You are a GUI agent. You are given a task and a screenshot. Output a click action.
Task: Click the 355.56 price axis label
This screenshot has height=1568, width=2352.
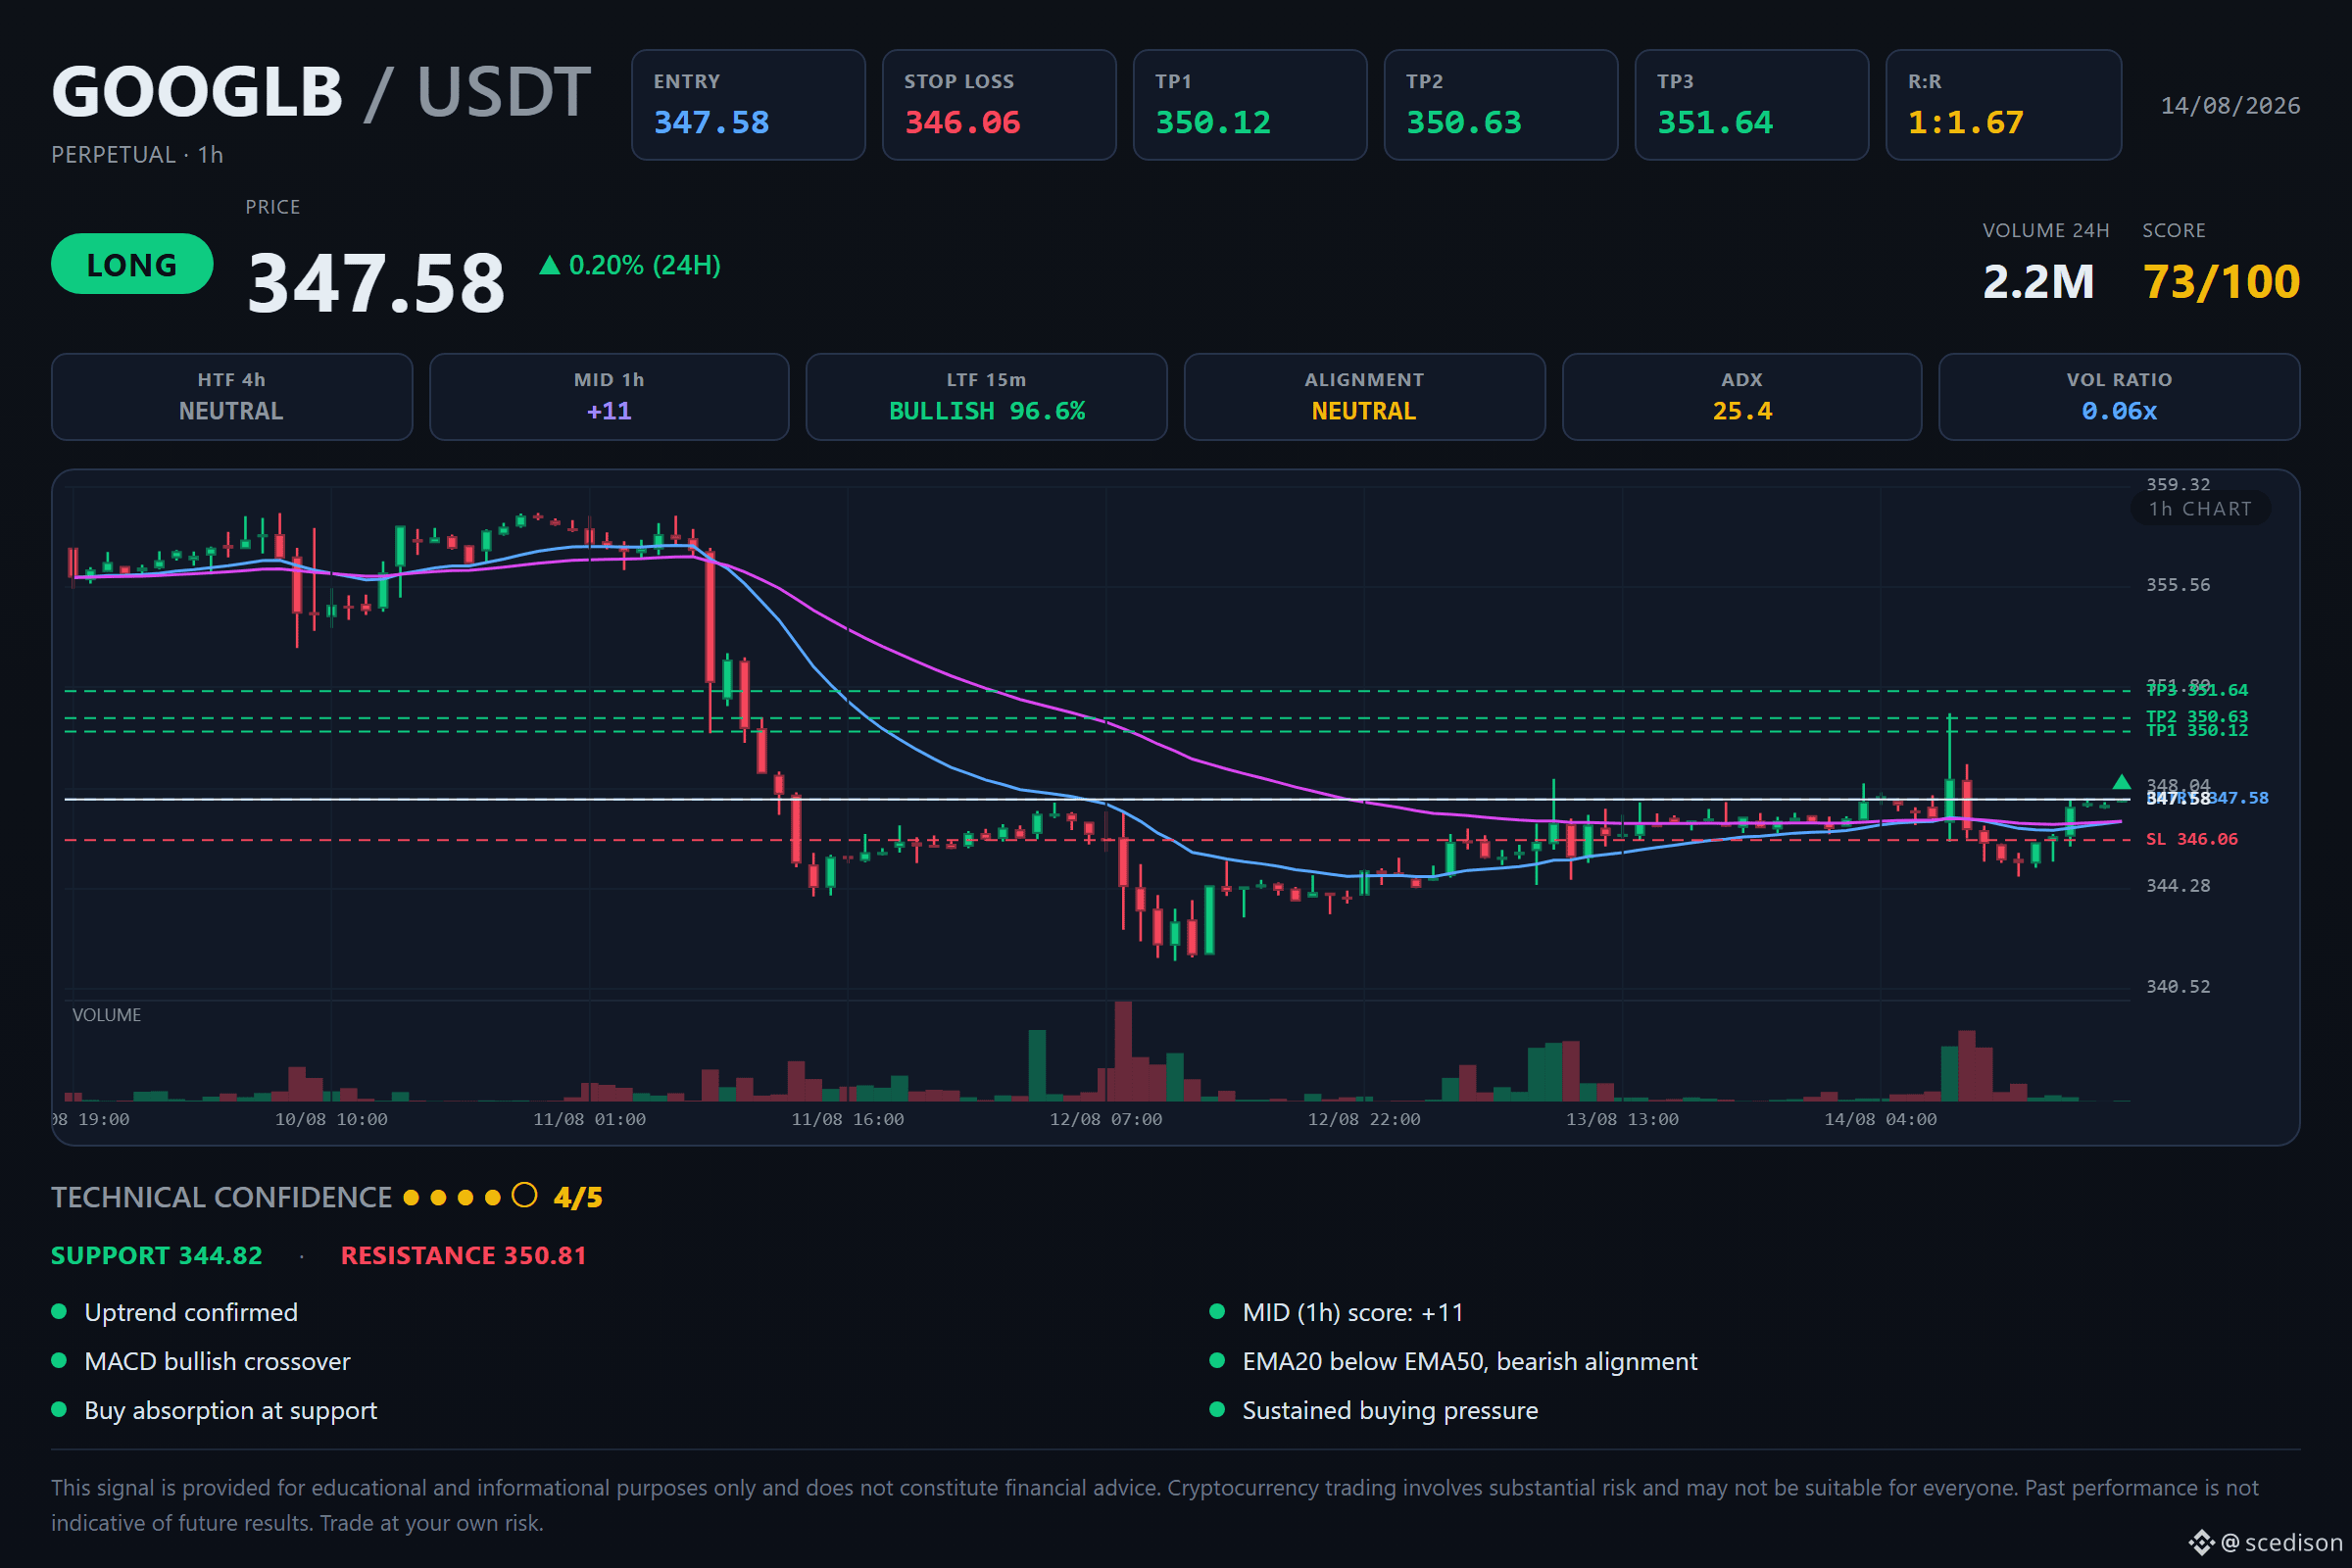tap(2178, 584)
